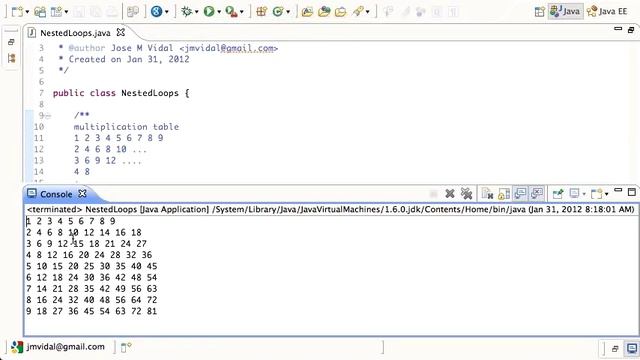Click the 'public class NestedLoops {' code line
640x360 pixels.
coord(121,93)
